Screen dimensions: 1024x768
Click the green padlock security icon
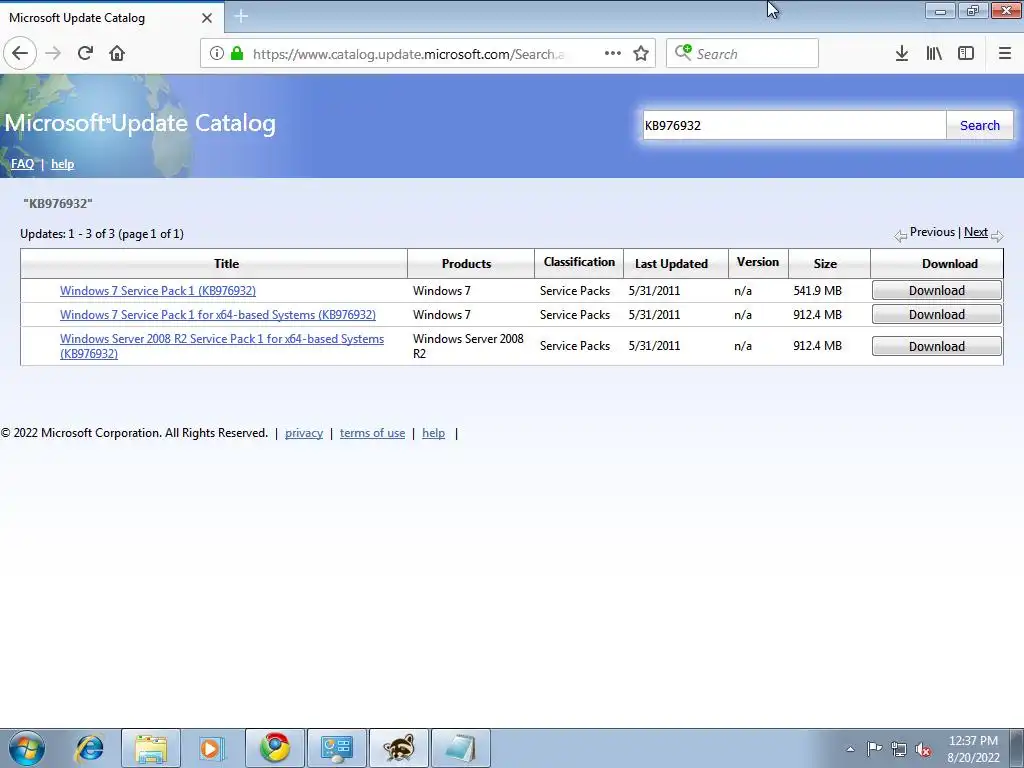tap(237, 54)
